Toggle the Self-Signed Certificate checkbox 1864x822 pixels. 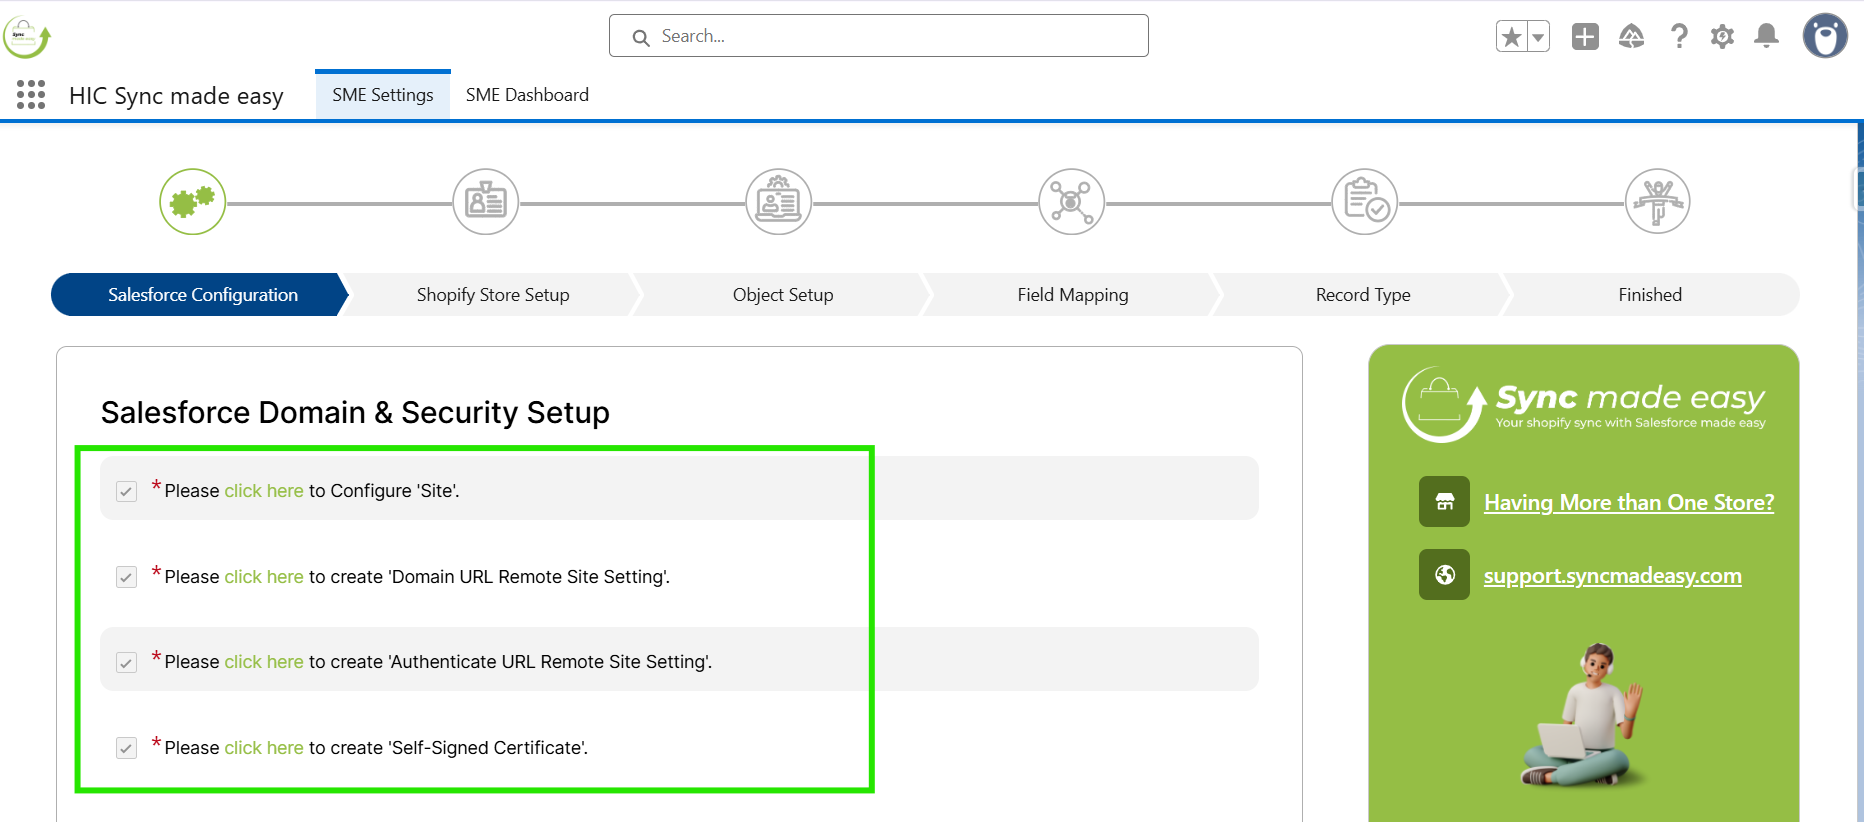(x=126, y=748)
